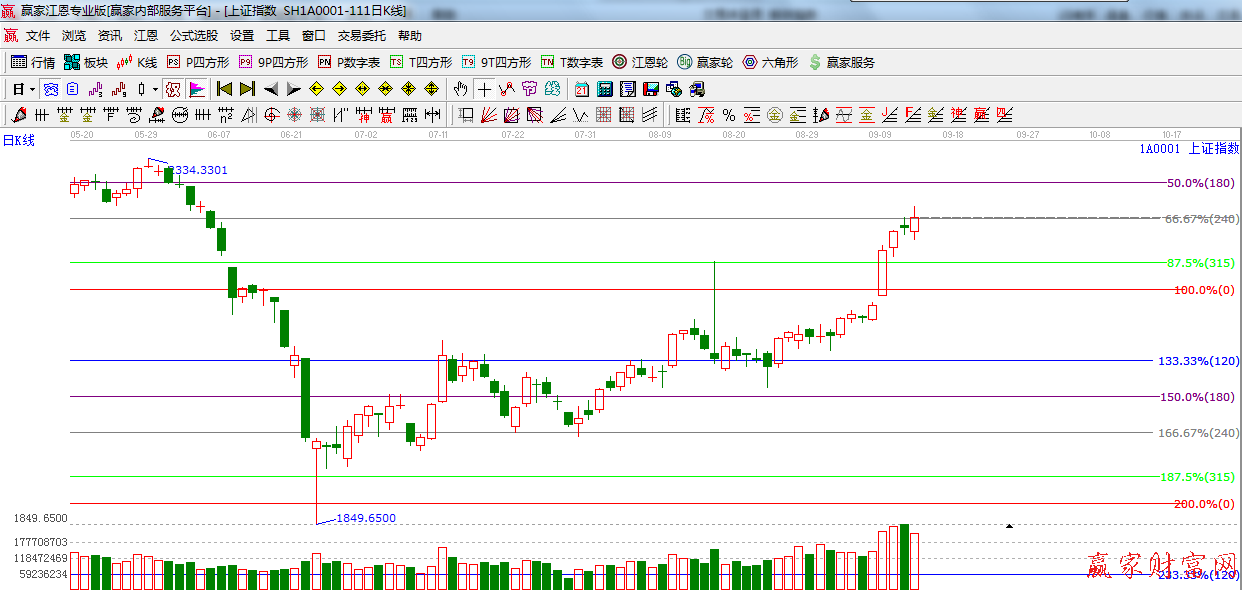Click the 1849.6500 low price label
This screenshot has height=590, width=1242.
pyautogui.click(x=366, y=518)
